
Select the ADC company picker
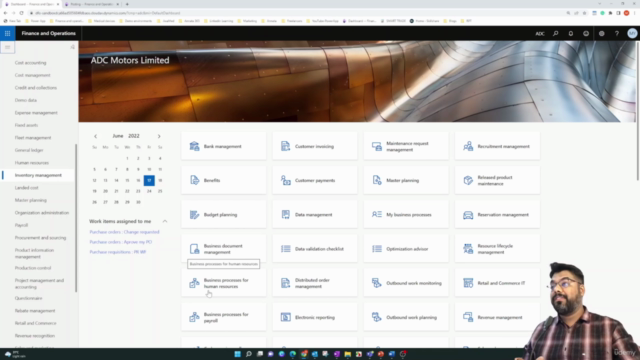540,34
